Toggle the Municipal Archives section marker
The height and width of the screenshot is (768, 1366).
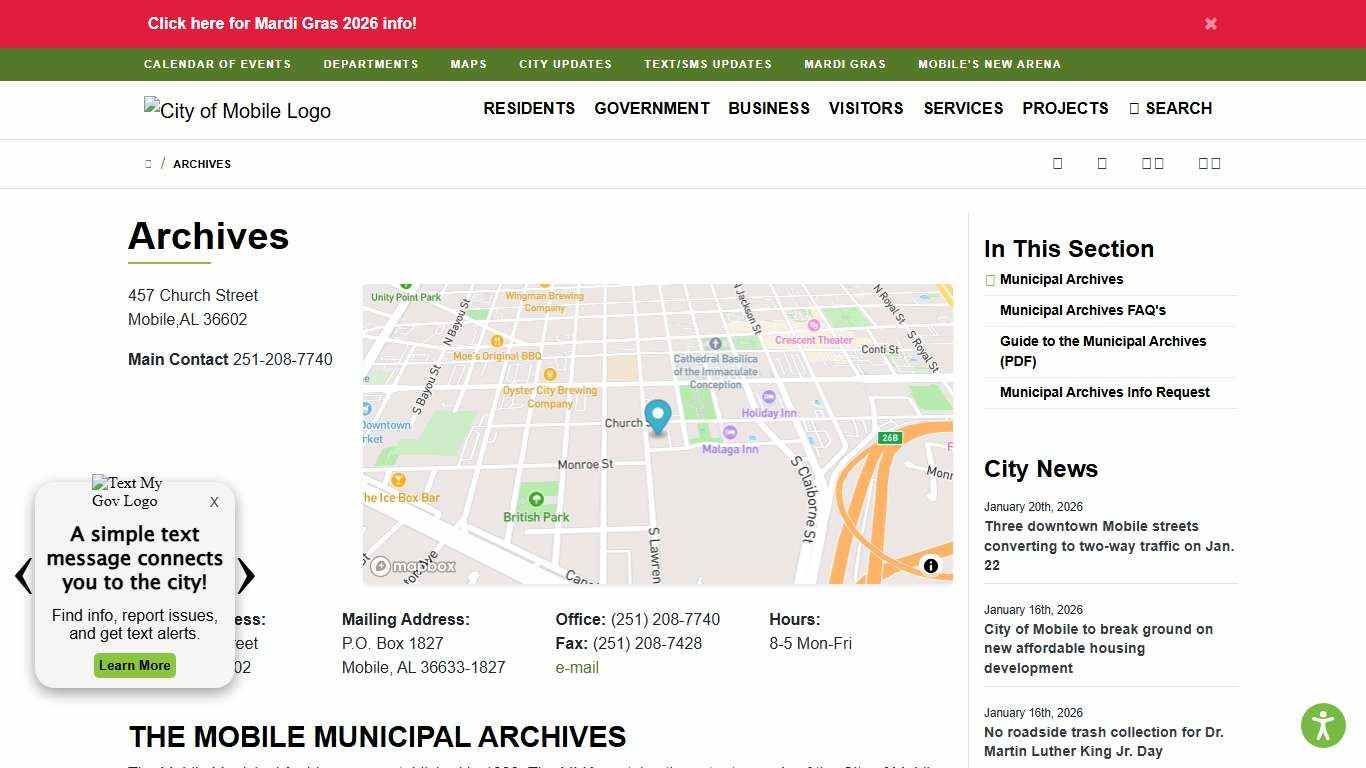tap(990, 280)
